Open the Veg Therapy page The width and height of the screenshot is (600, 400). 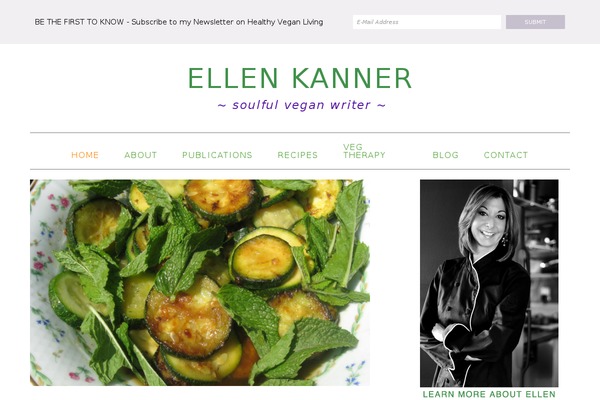click(x=364, y=151)
